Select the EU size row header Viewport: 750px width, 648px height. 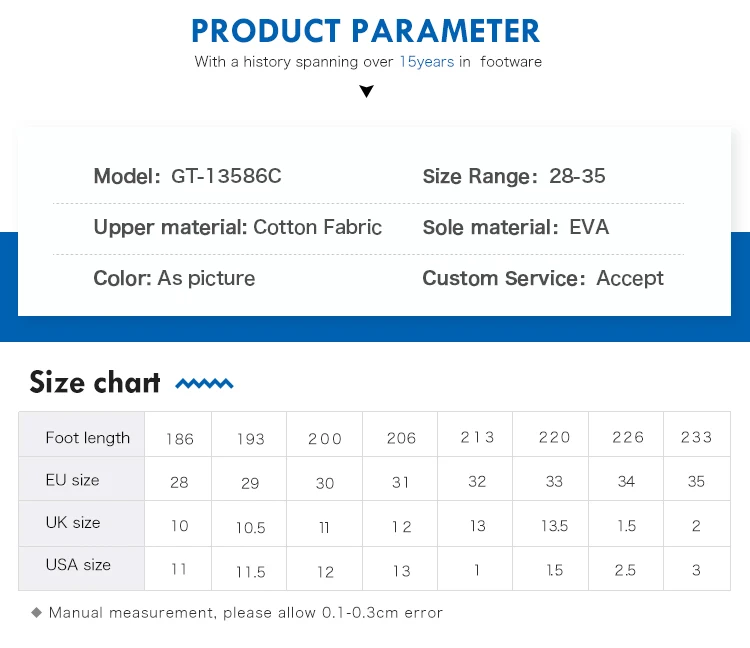pyautogui.click(x=82, y=479)
